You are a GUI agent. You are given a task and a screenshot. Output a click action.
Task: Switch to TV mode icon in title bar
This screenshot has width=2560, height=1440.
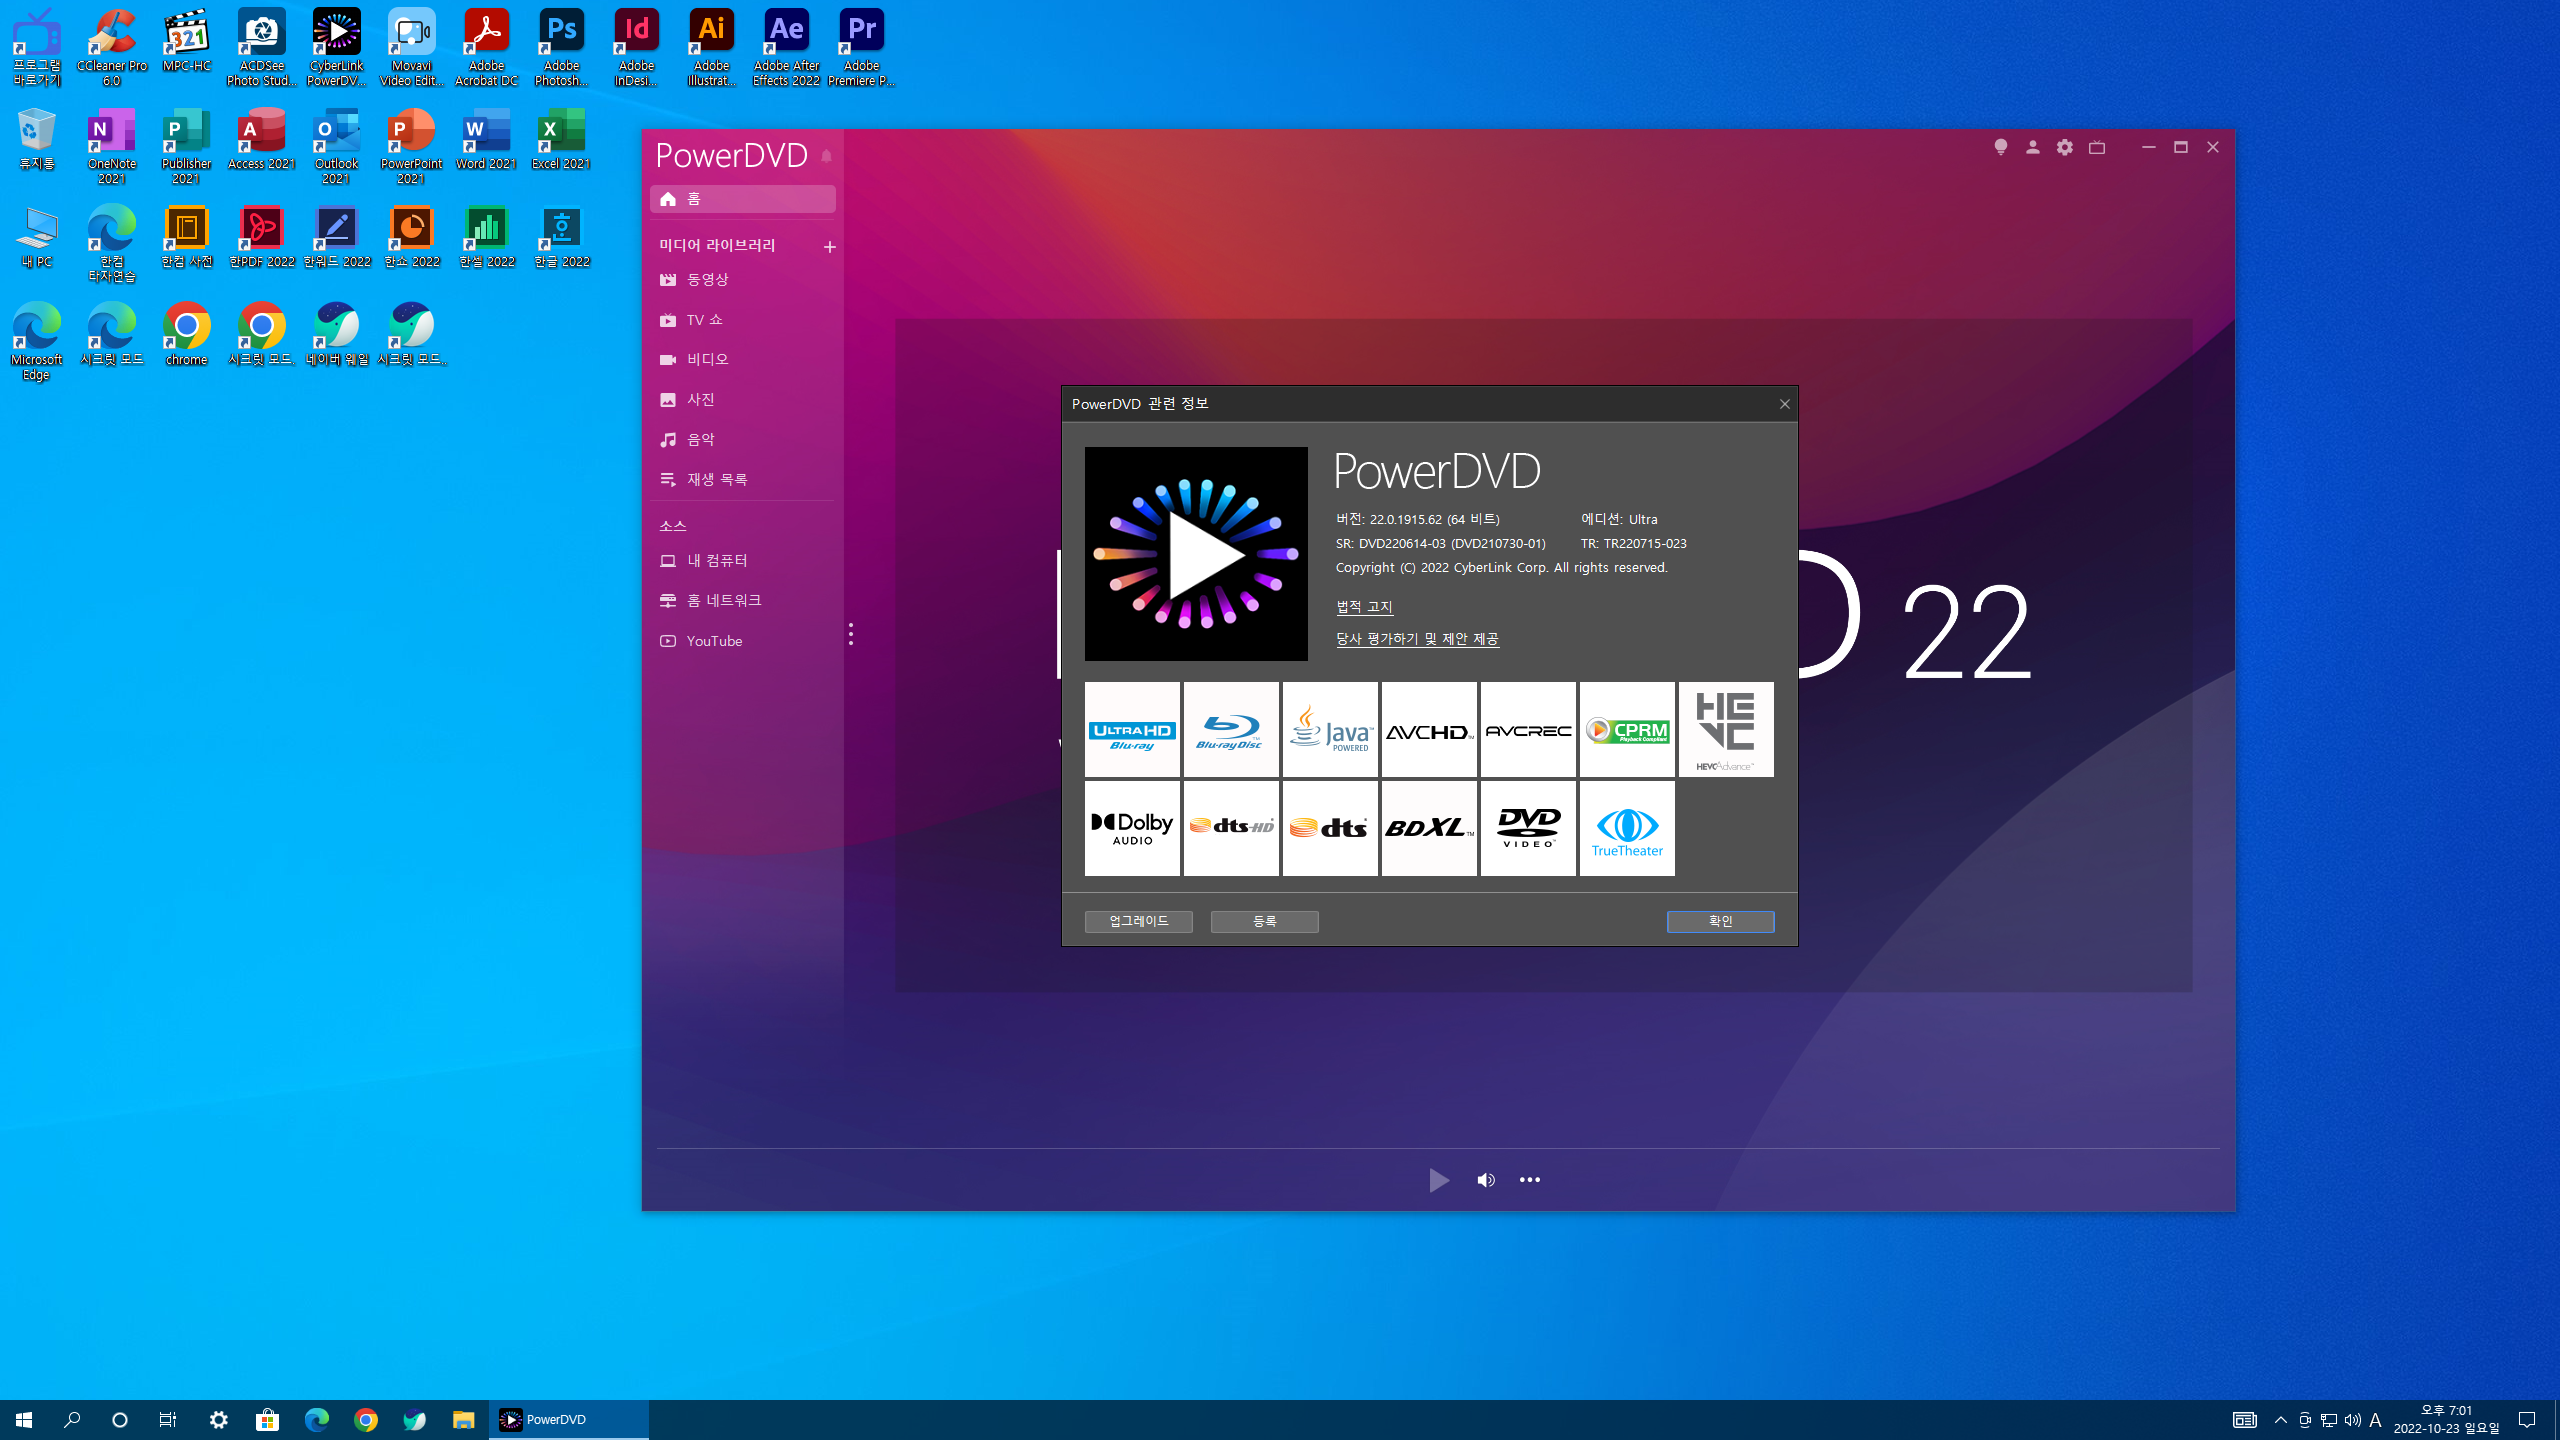2097,147
